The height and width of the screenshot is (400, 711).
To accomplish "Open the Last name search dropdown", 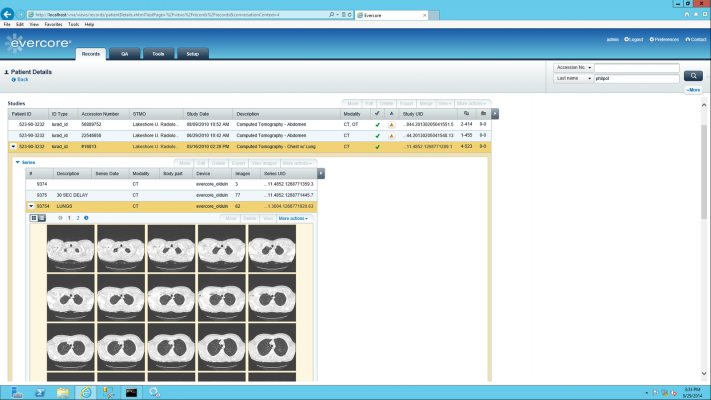I will [572, 78].
